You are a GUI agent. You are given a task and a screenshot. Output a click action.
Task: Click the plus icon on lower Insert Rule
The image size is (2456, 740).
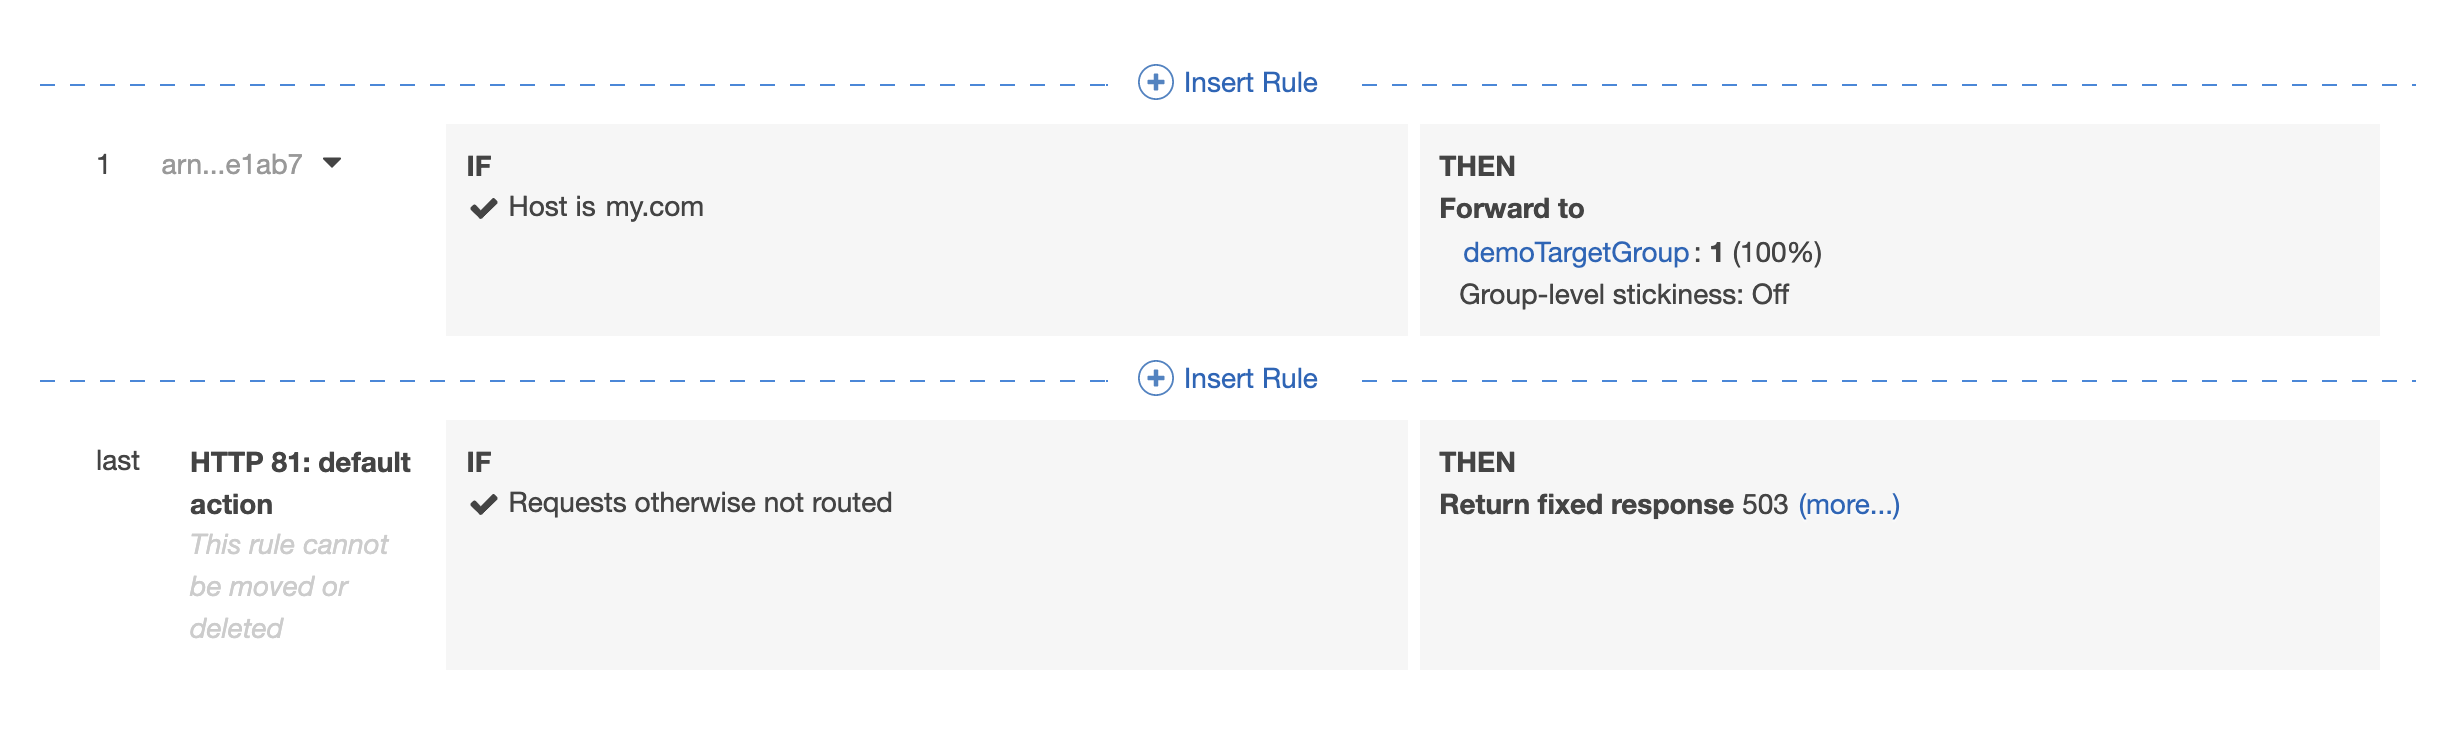click(x=1155, y=378)
